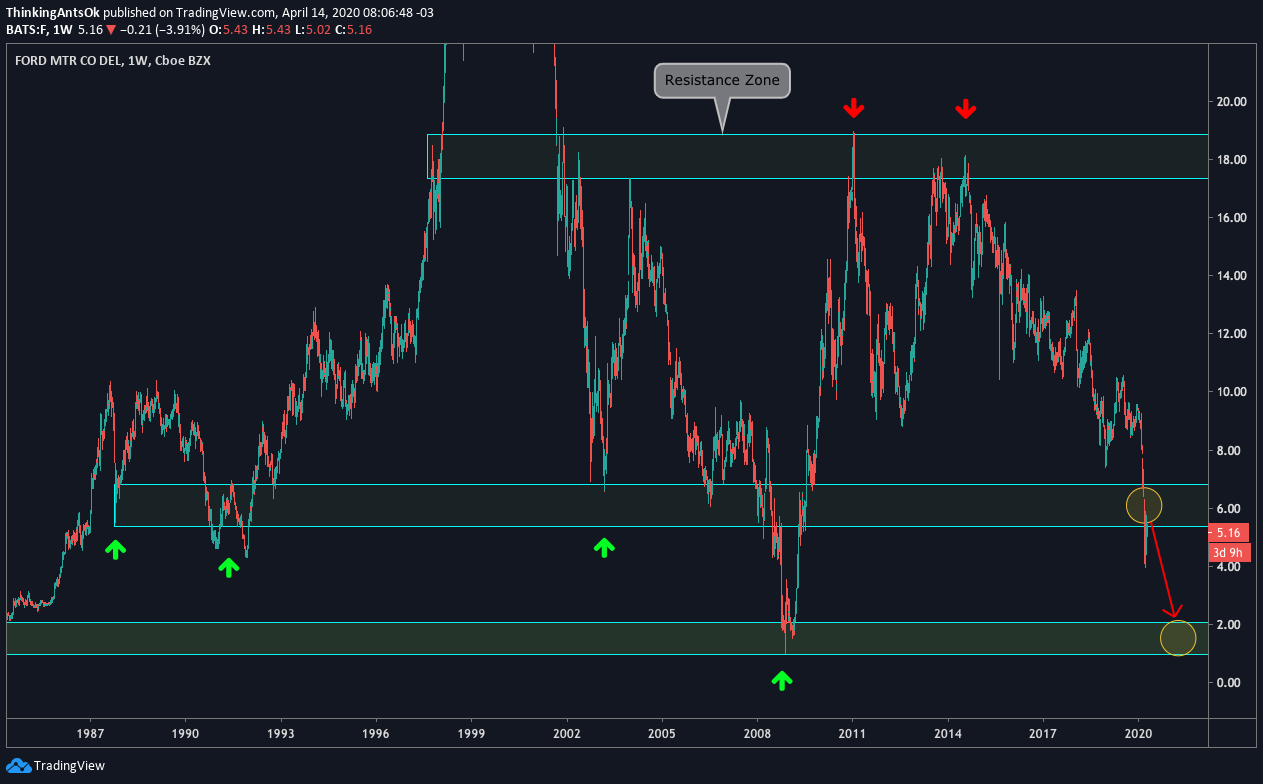Click the 2014 year label on time axis
This screenshot has height=784, width=1263.
948,733
